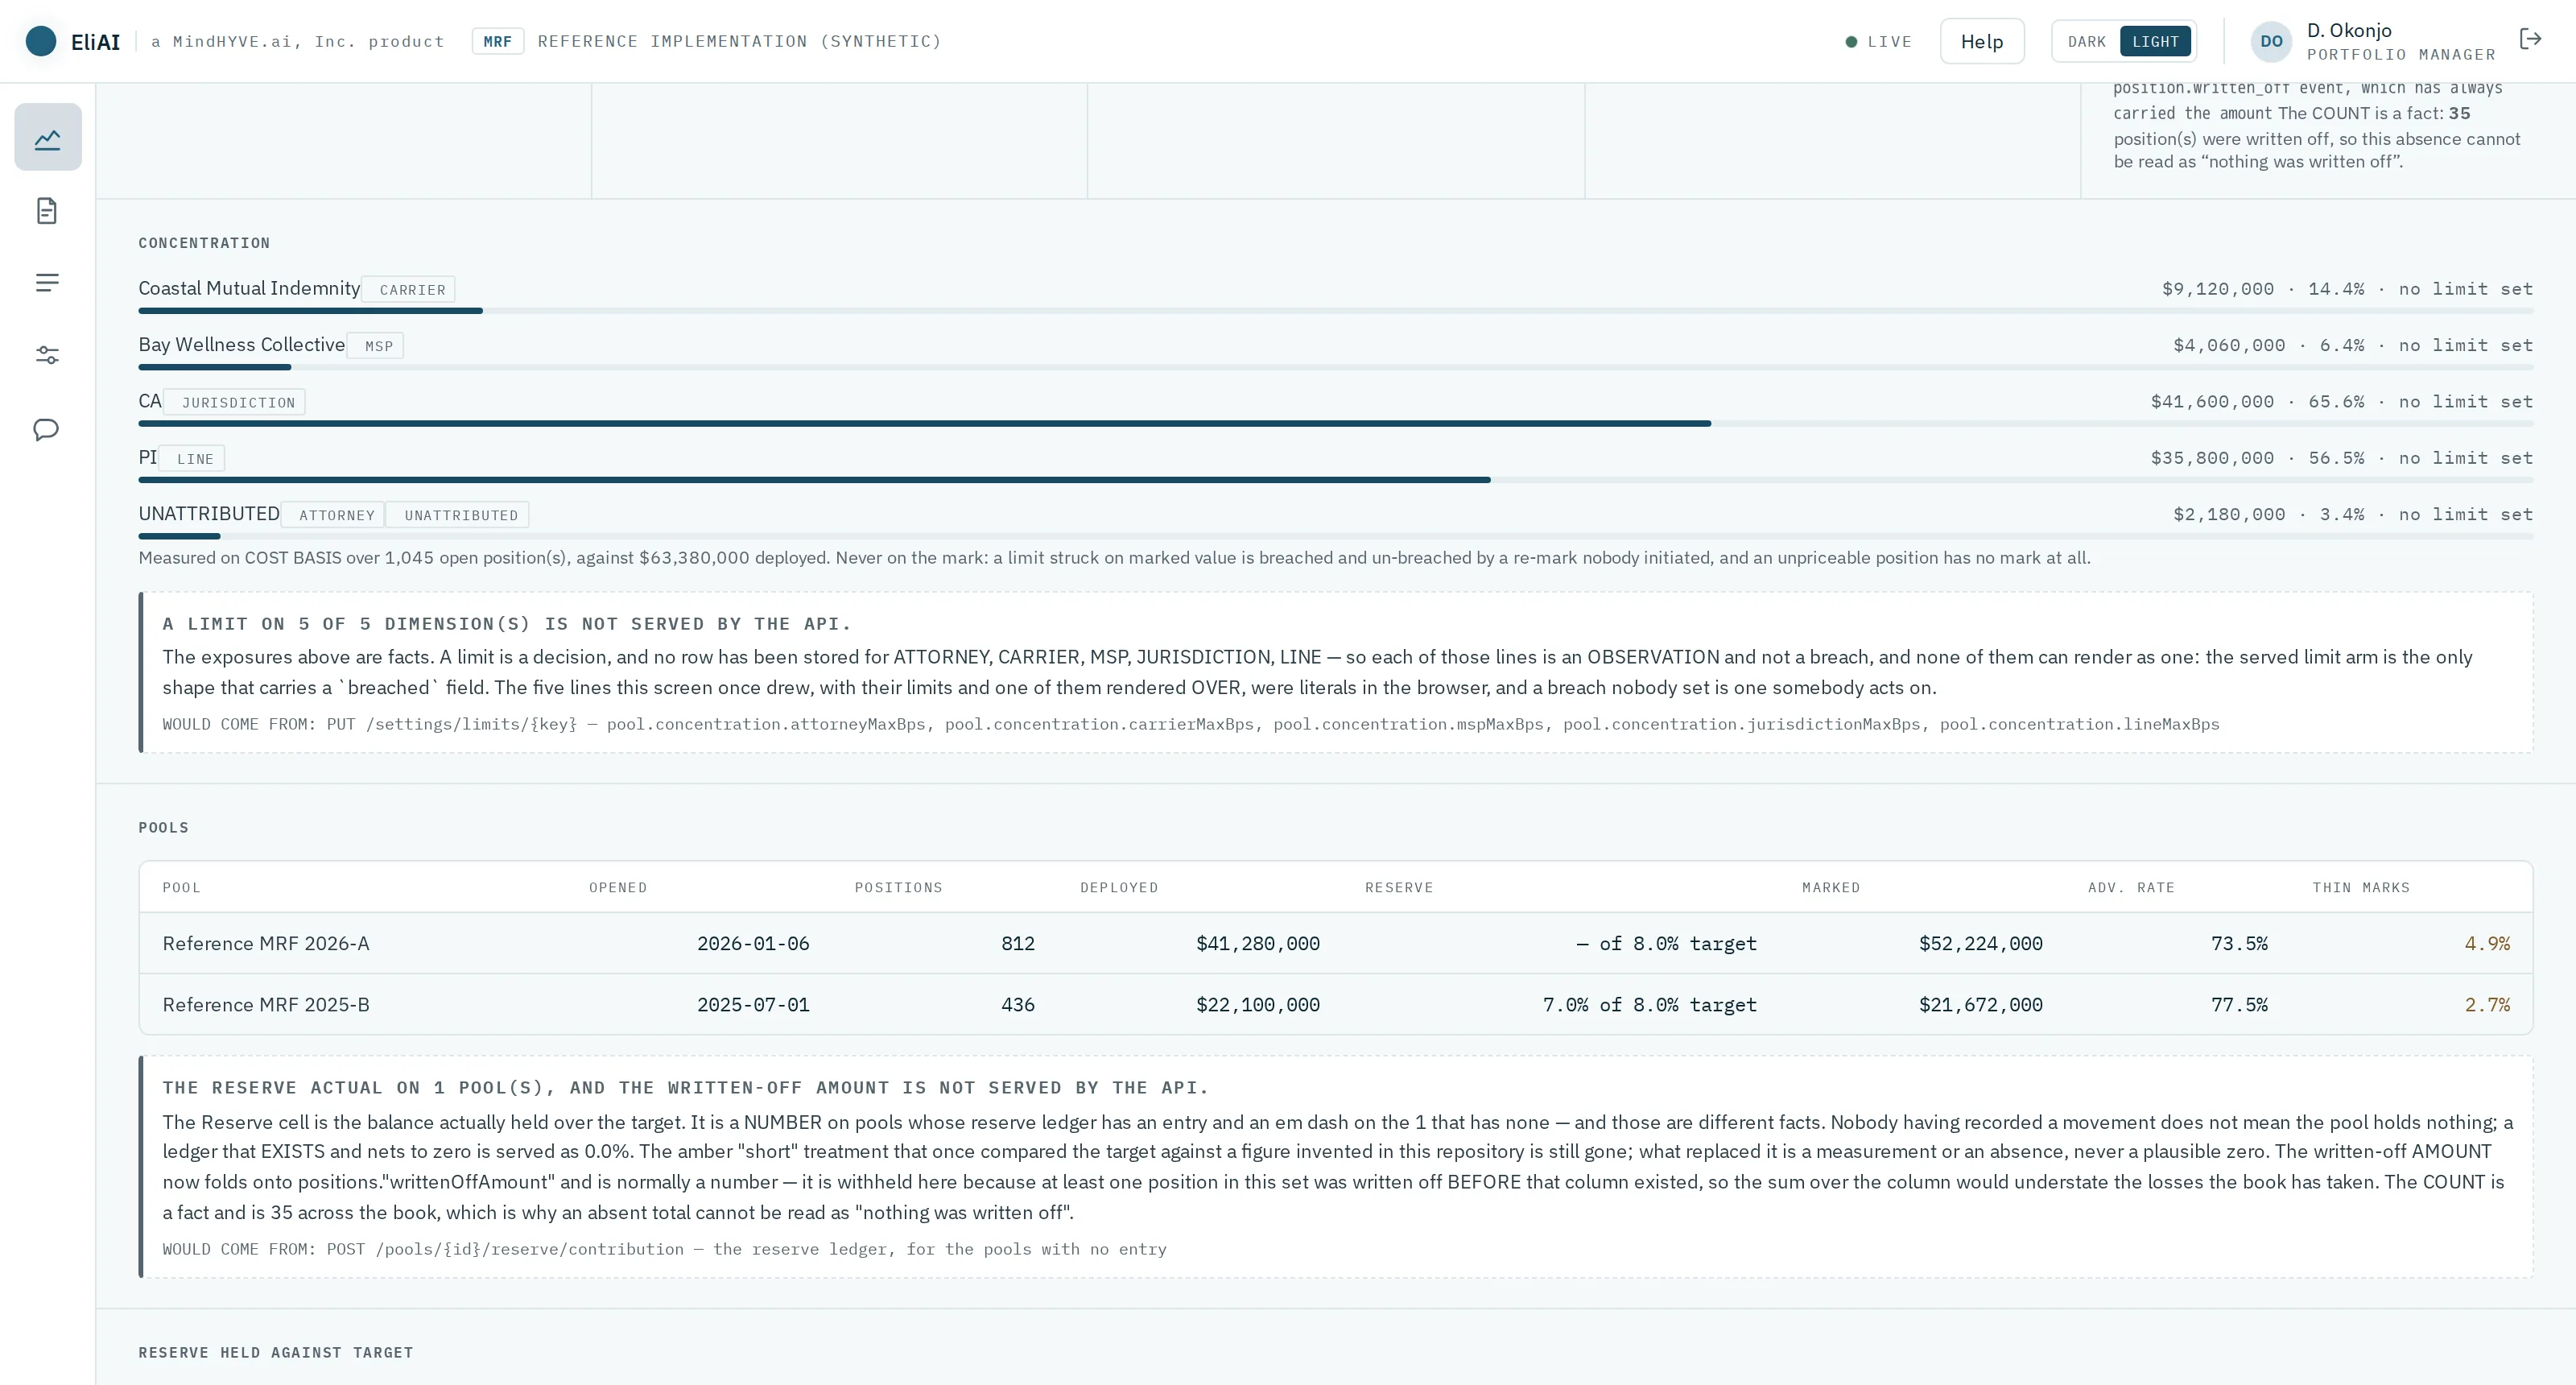
Task: Click the 7.0% of 8.0% target reserve
Action: pos(1649,1004)
